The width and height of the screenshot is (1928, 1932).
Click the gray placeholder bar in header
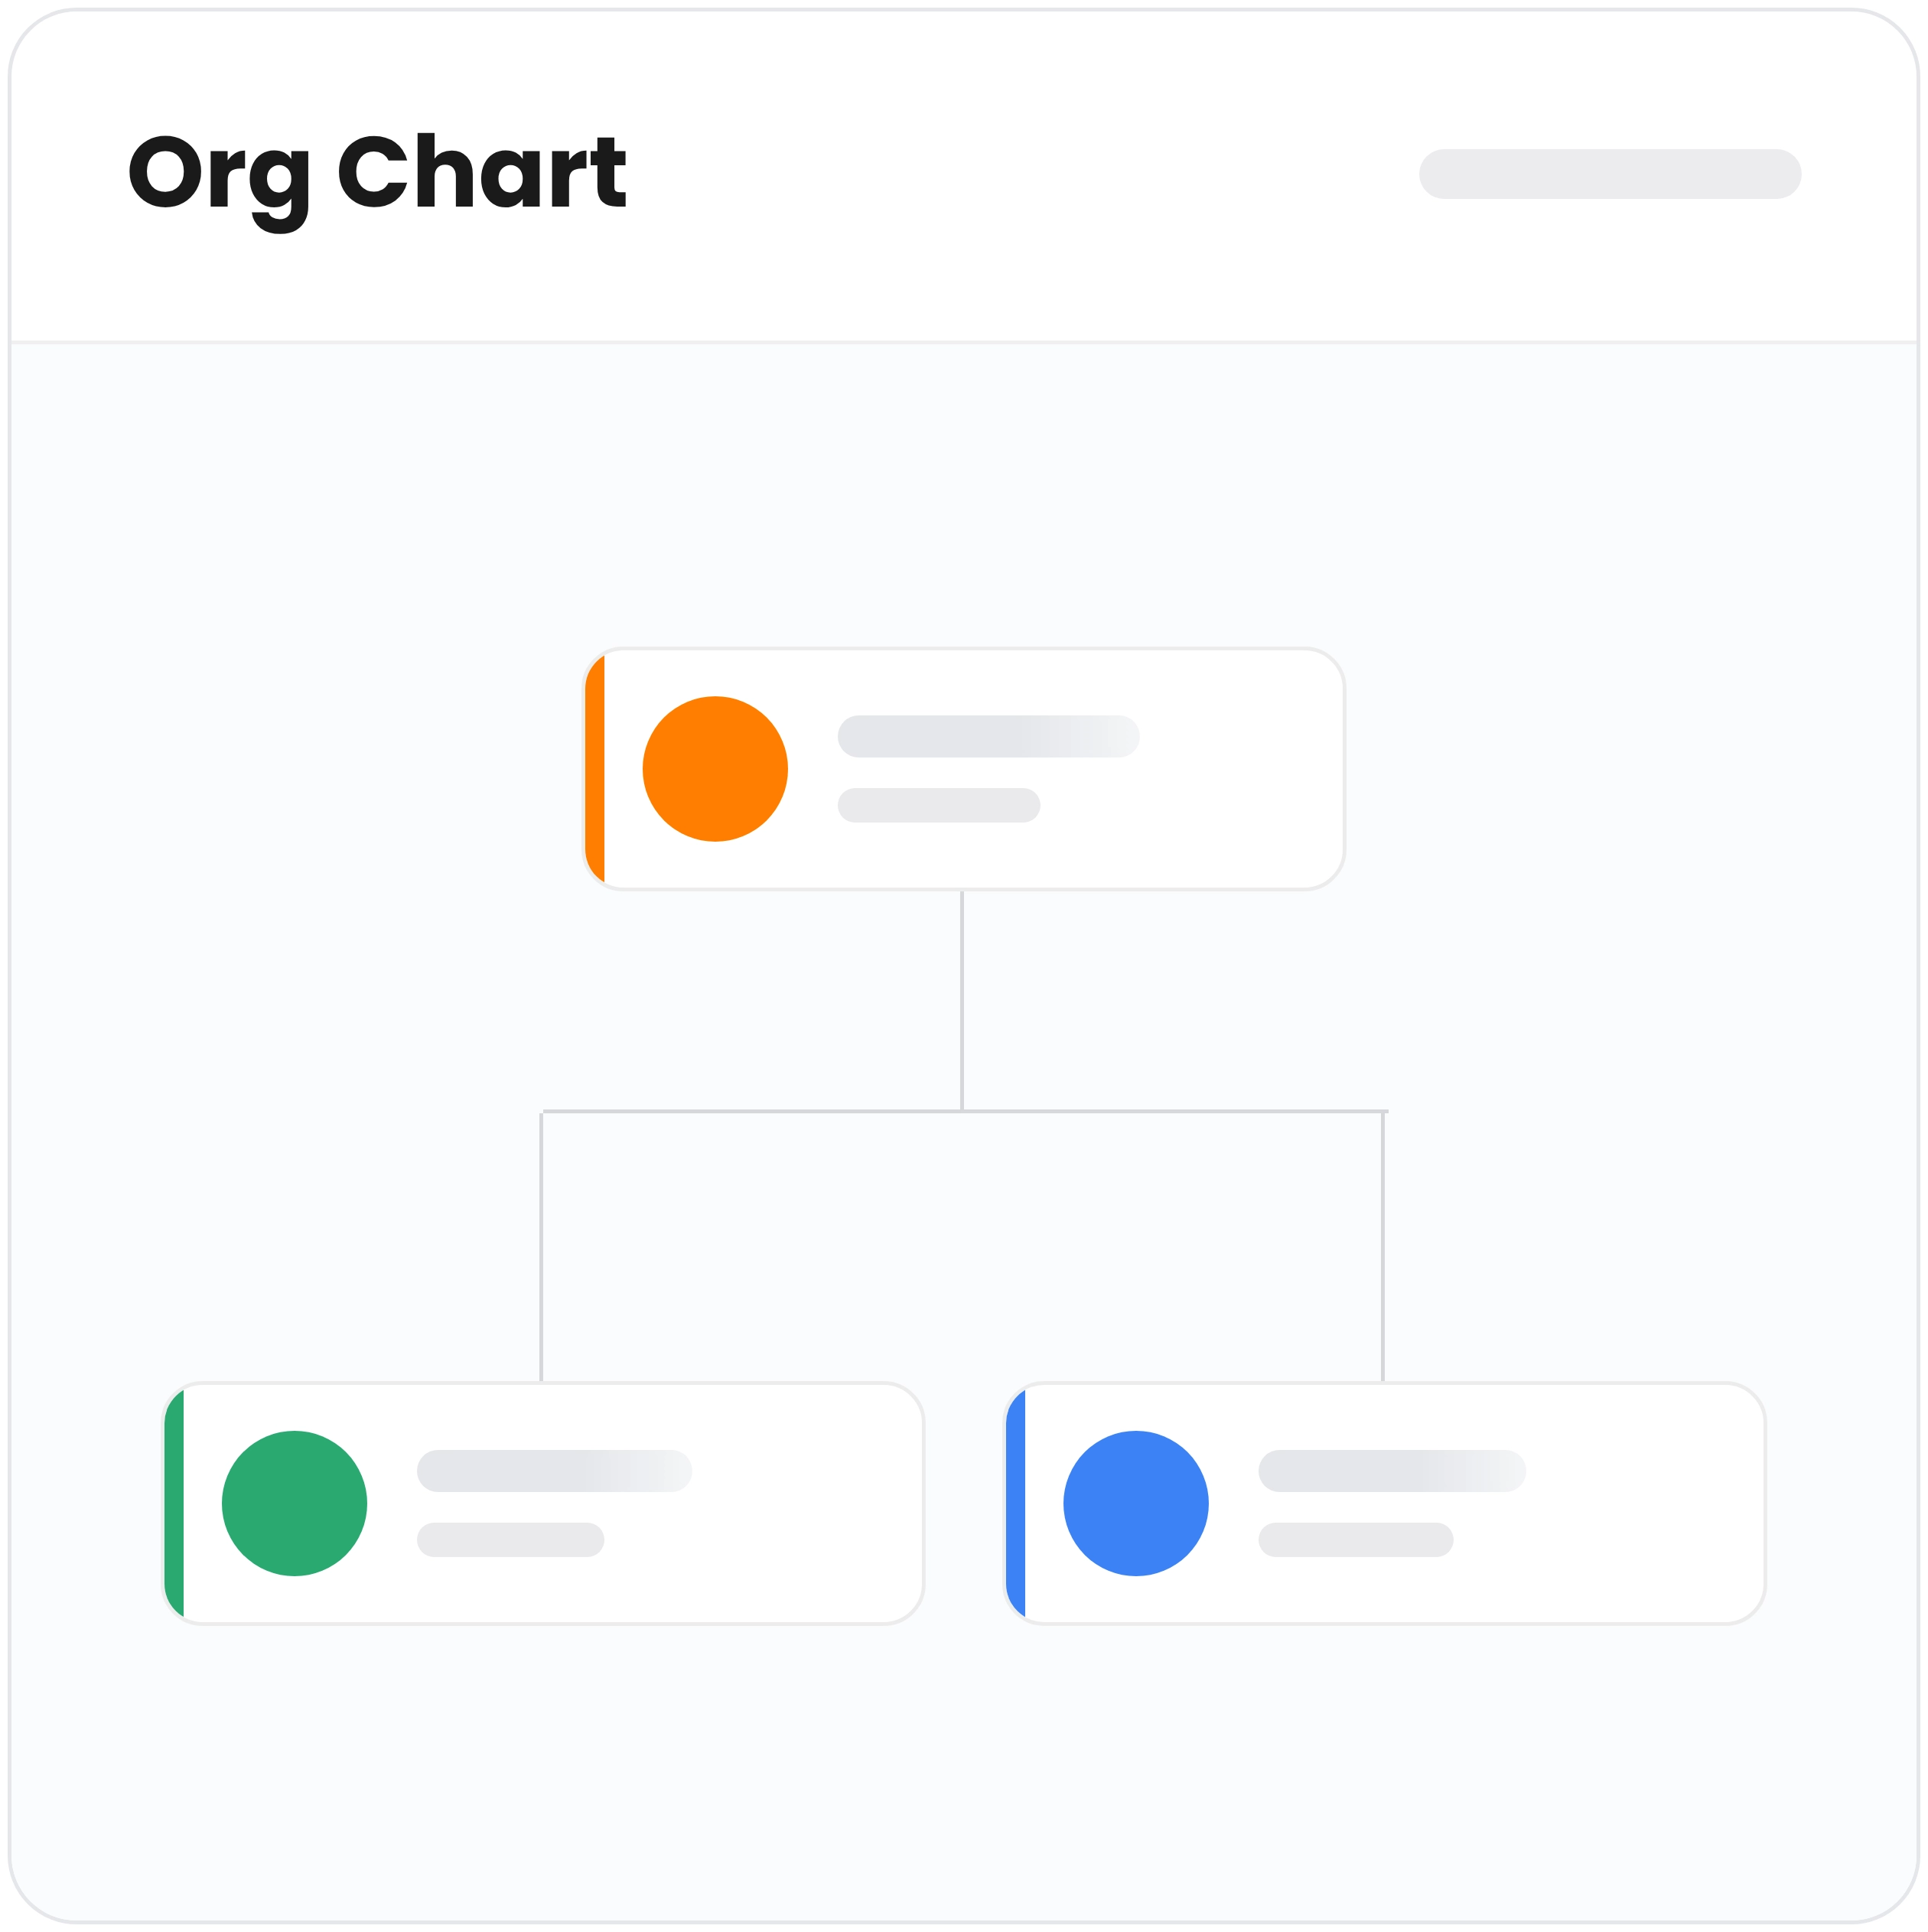(x=1610, y=174)
